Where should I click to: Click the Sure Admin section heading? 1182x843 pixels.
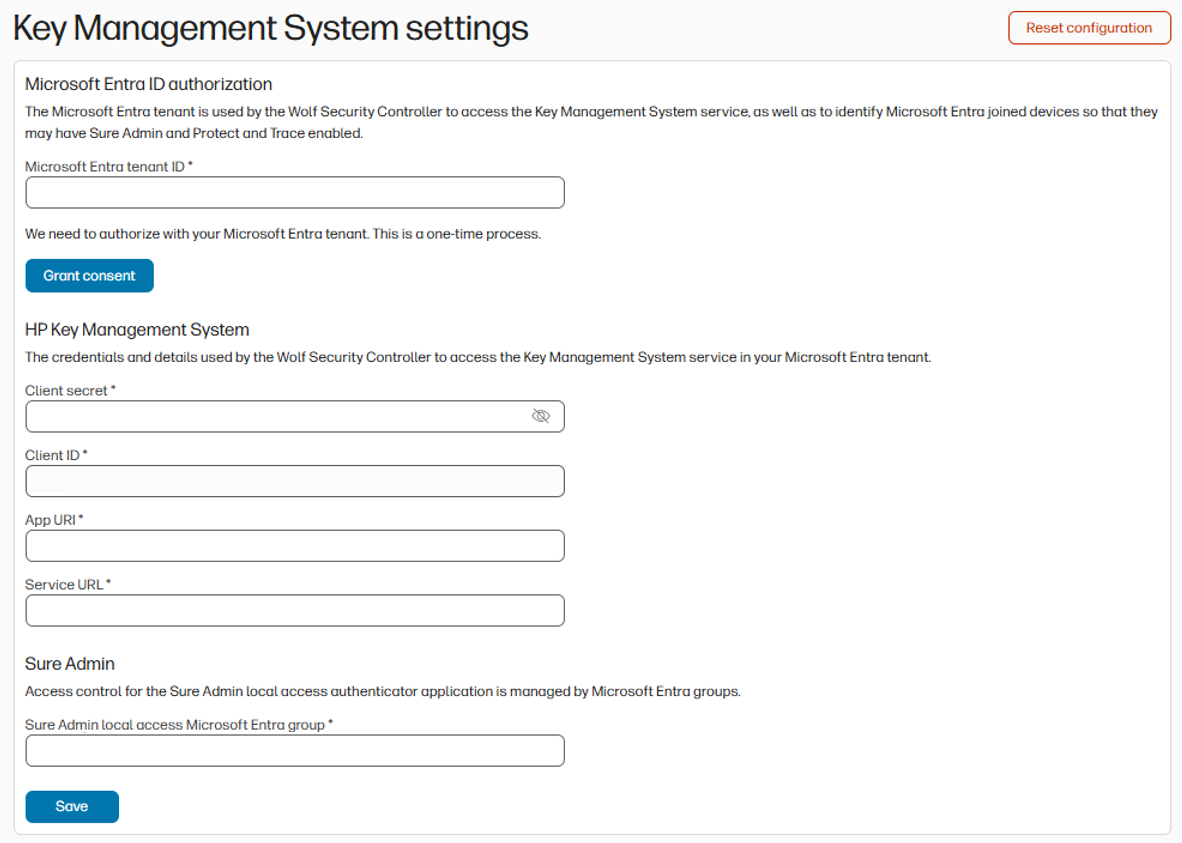69,663
